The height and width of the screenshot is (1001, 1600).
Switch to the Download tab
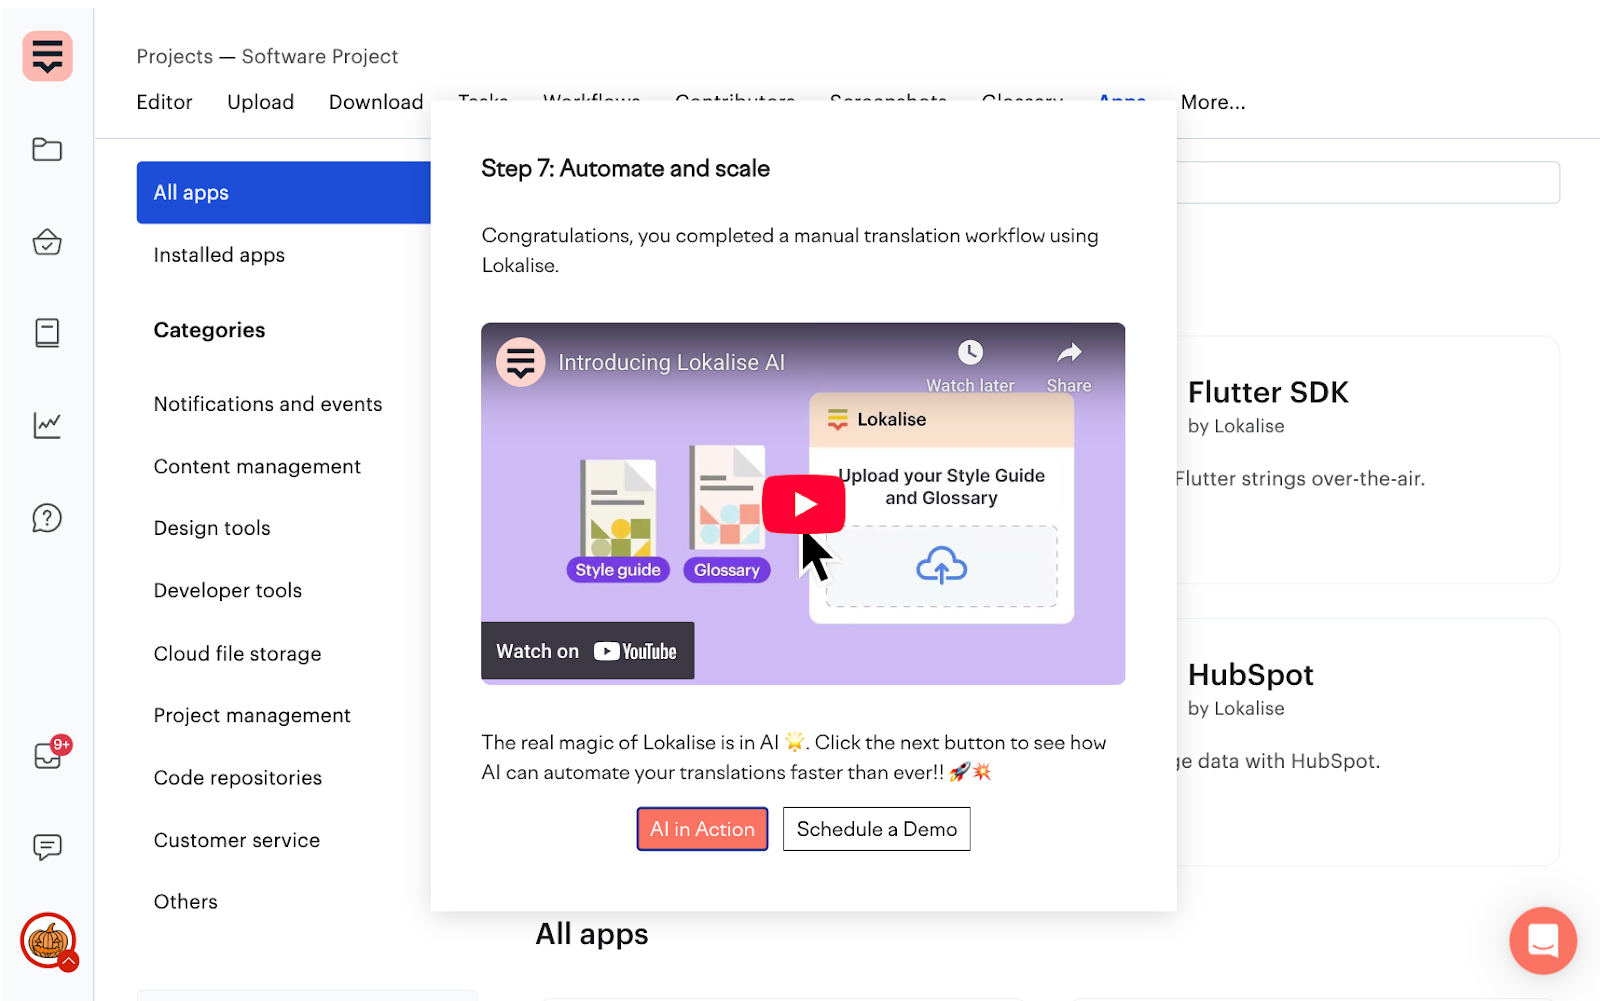(x=376, y=102)
